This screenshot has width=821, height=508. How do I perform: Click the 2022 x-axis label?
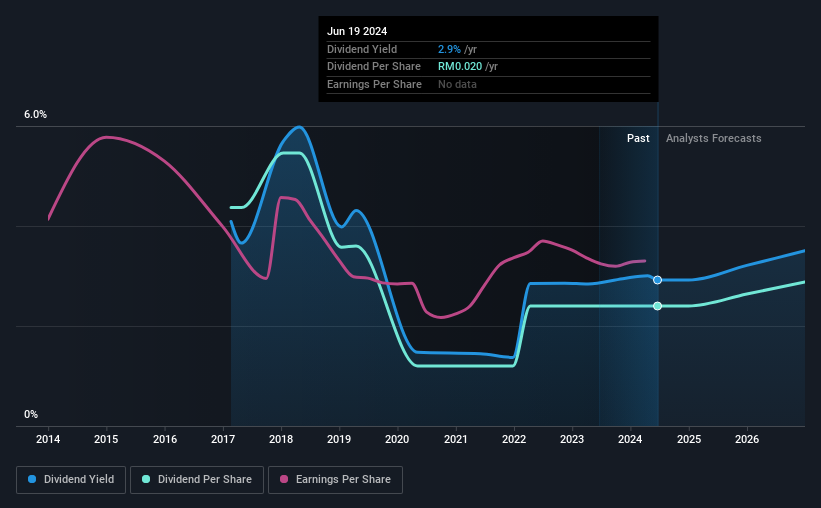(514, 439)
